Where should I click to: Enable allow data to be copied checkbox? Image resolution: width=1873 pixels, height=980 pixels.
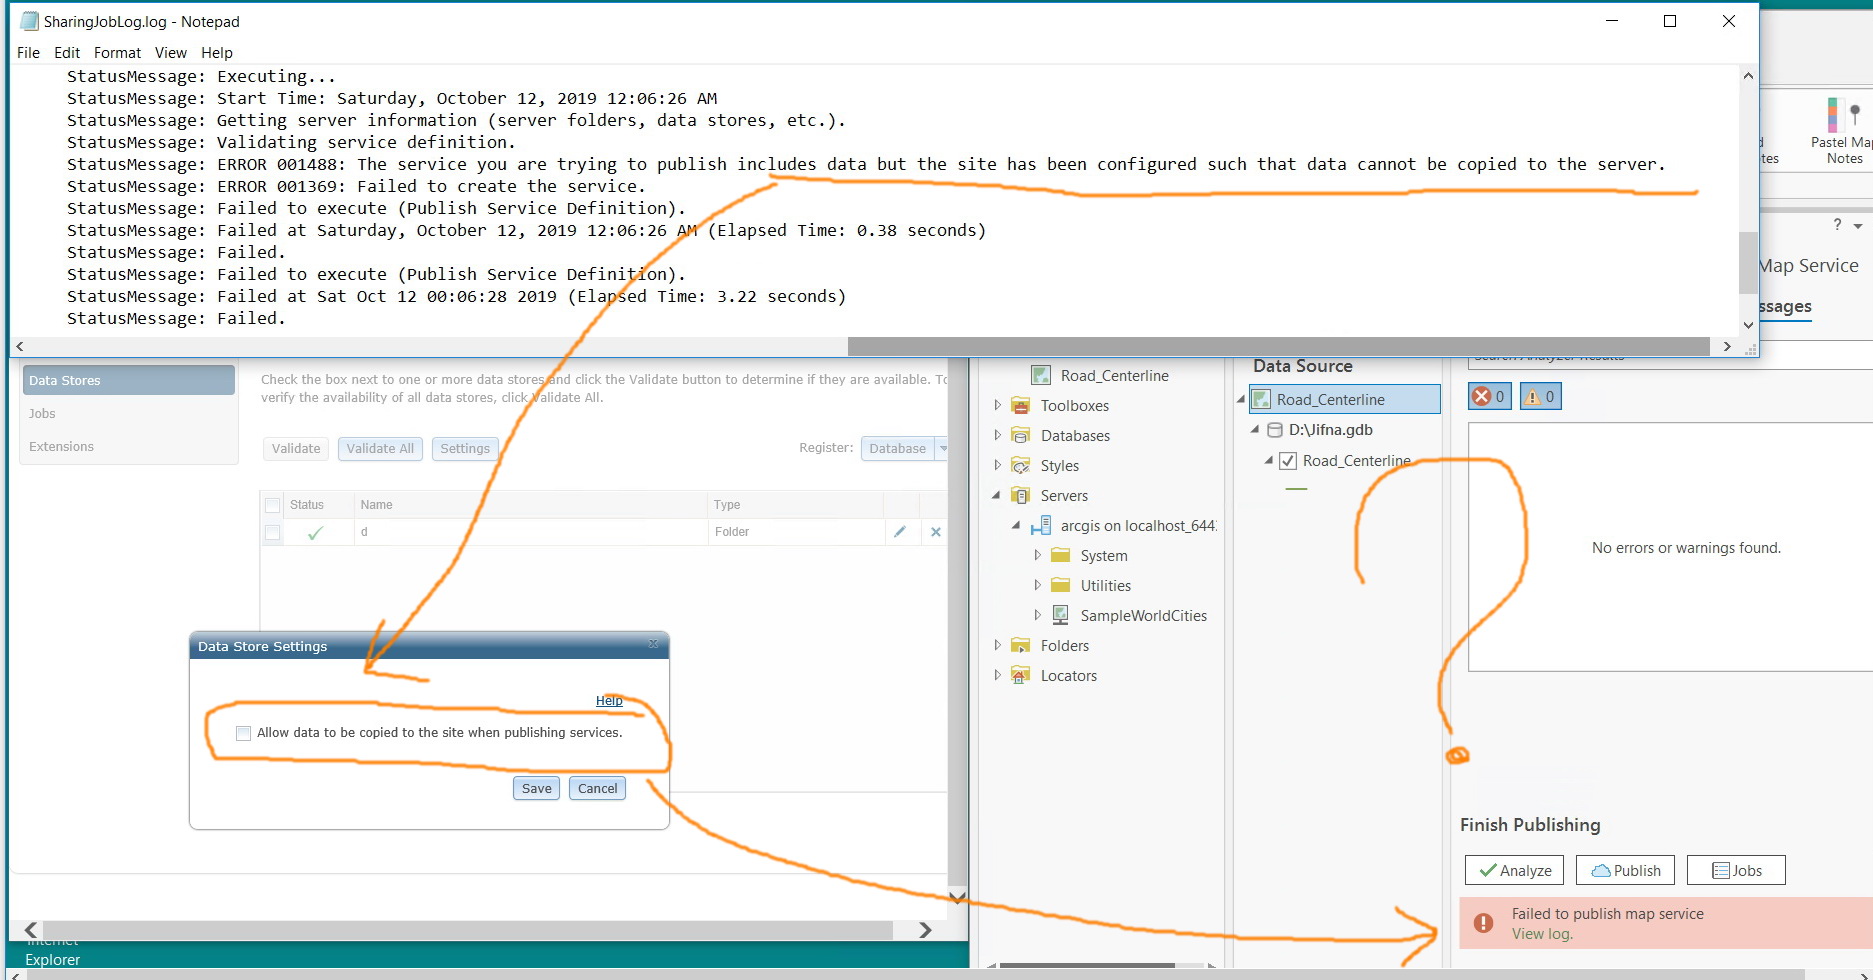pos(243,733)
